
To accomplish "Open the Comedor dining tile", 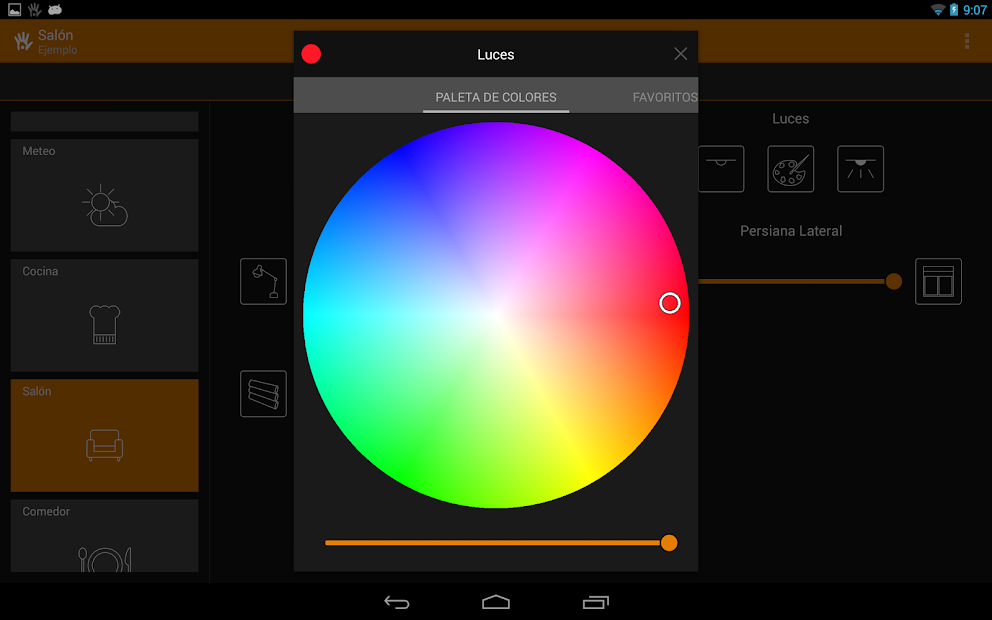I will click(104, 536).
